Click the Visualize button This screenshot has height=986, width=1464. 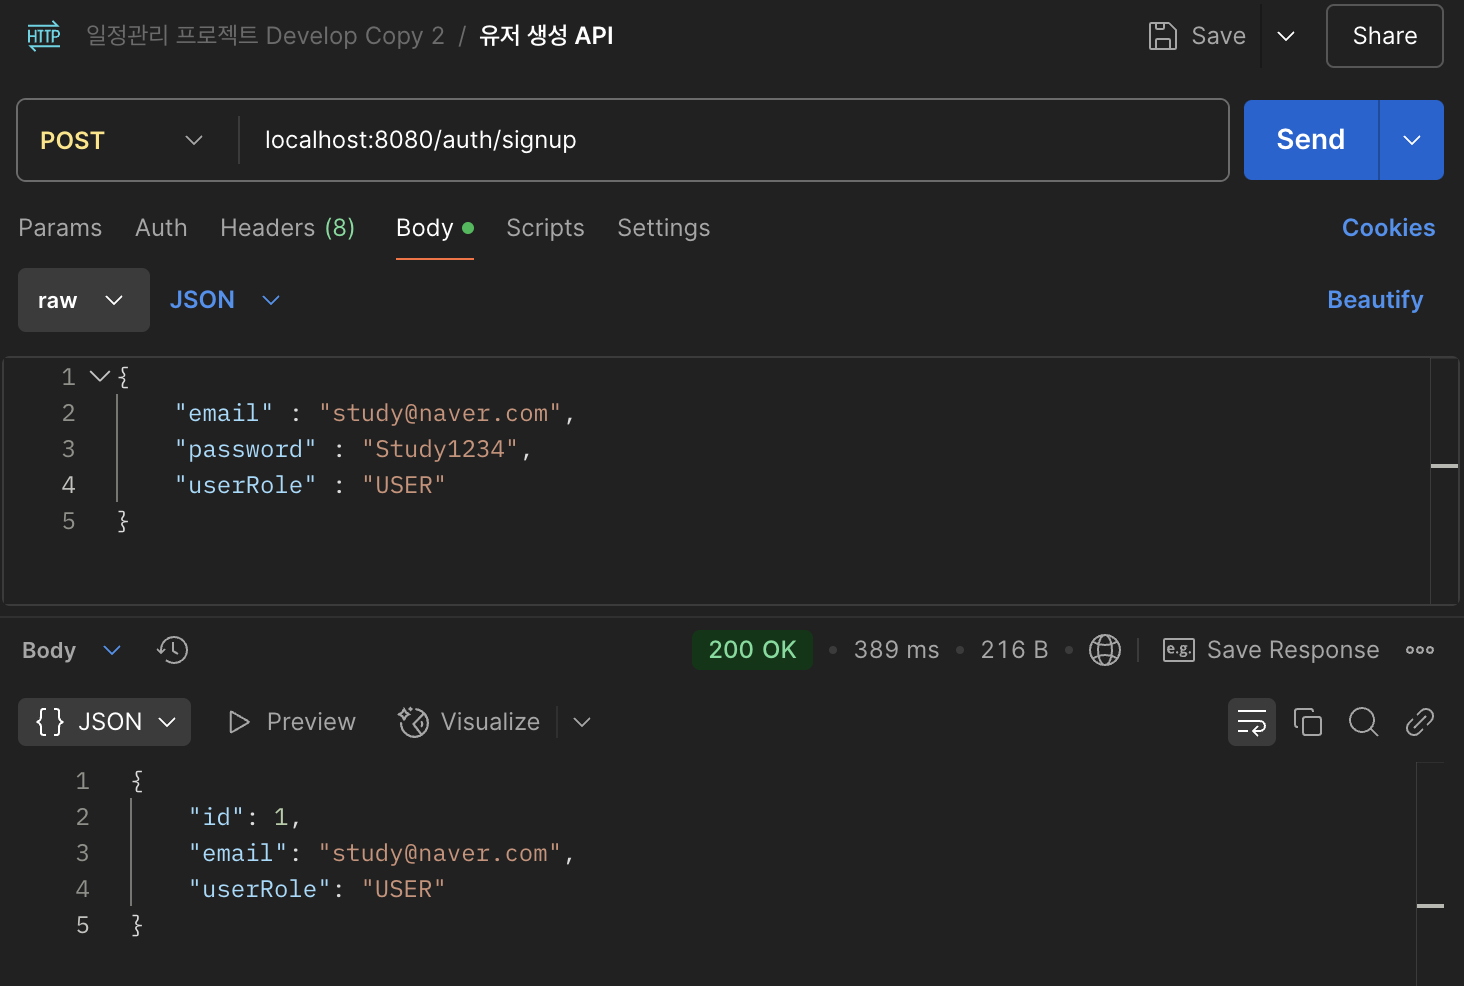[x=470, y=722]
